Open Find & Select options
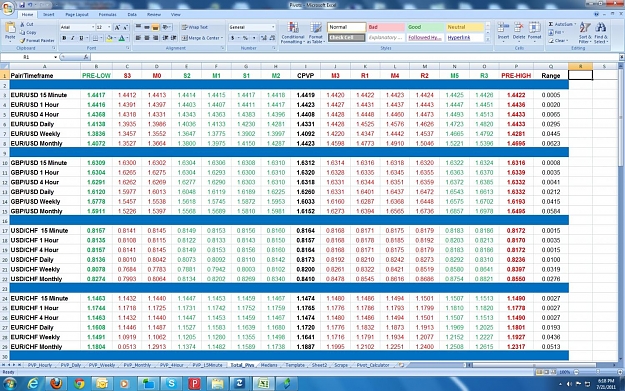This screenshot has height=391, width=625. point(601,33)
